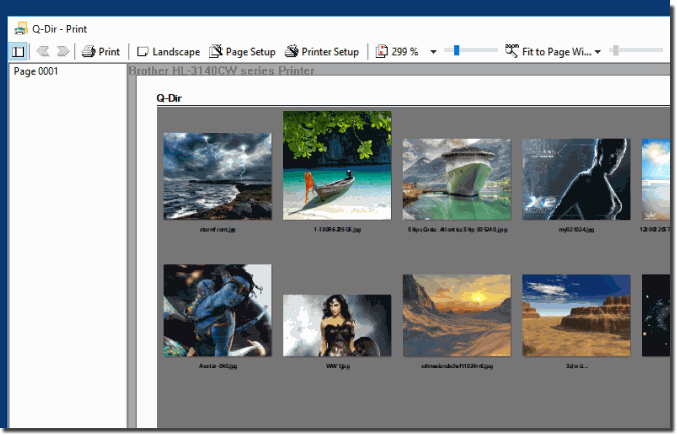The image size is (677, 435).
Task: Click the printer icon beside Print
Action: (89, 51)
